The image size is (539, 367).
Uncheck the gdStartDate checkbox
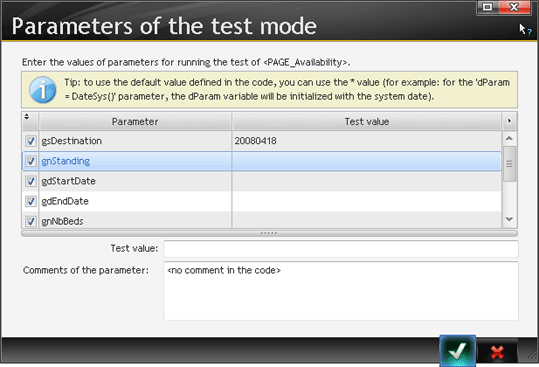point(31,181)
